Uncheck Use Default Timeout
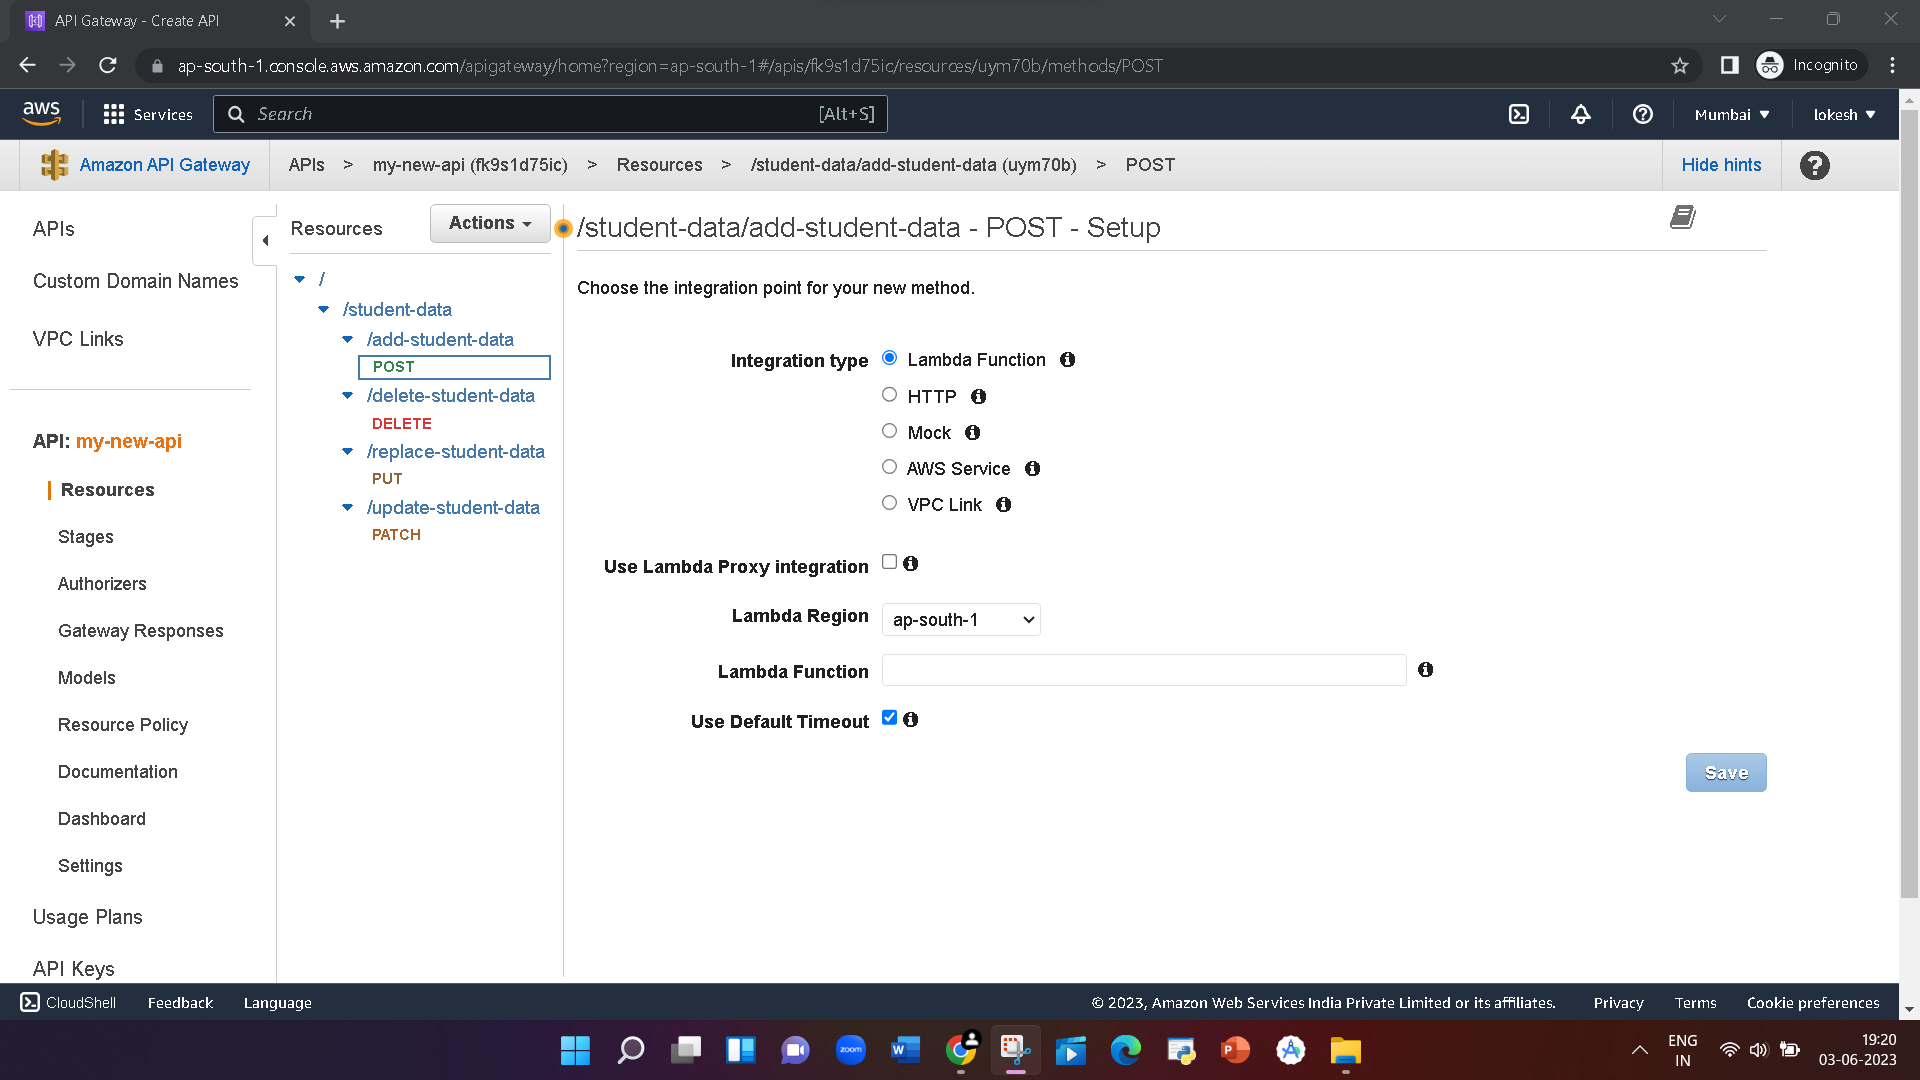The image size is (1920, 1080). [x=888, y=717]
